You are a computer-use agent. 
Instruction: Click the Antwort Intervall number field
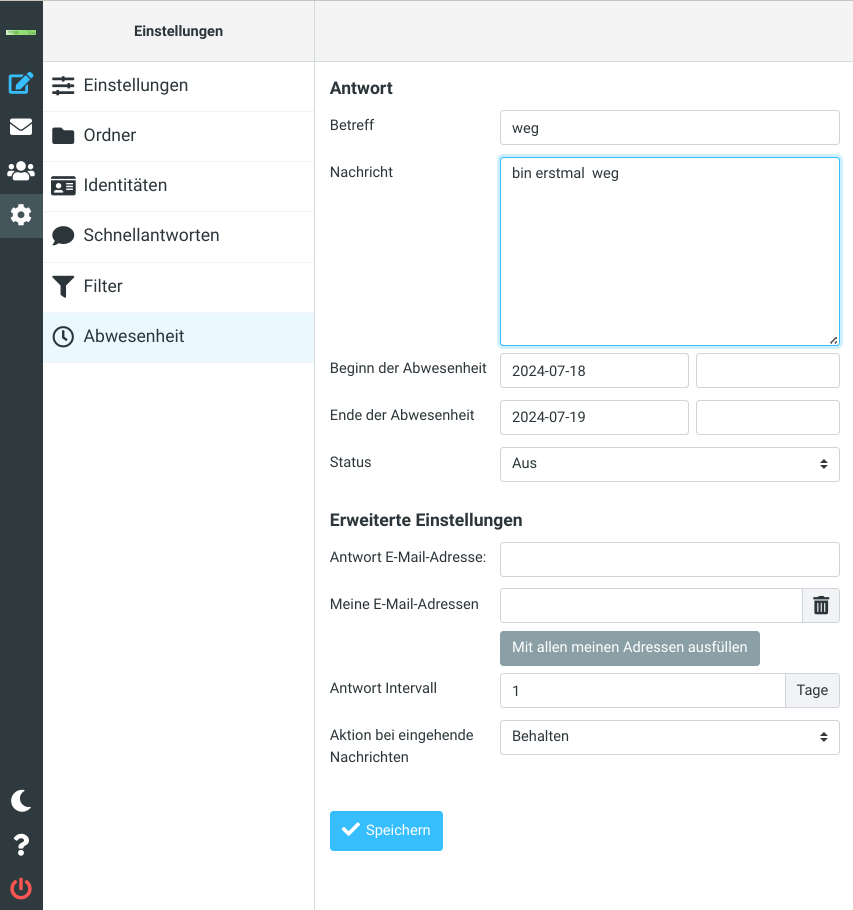[x=643, y=691]
